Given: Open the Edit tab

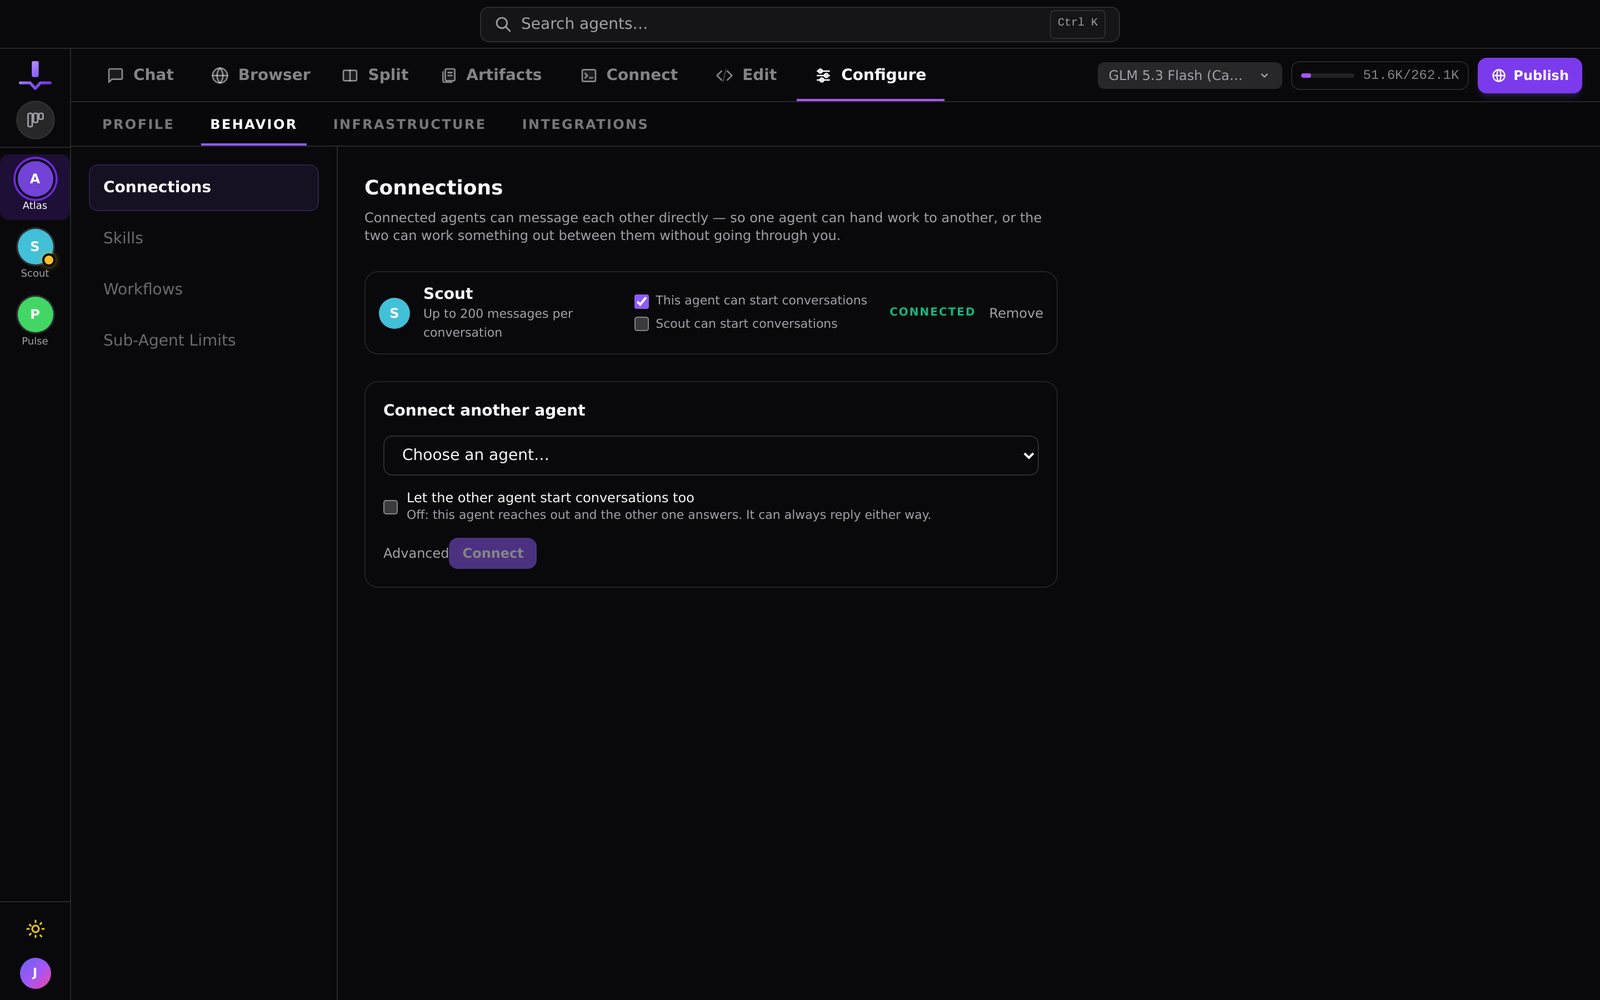Looking at the screenshot, I should pyautogui.click(x=746, y=75).
